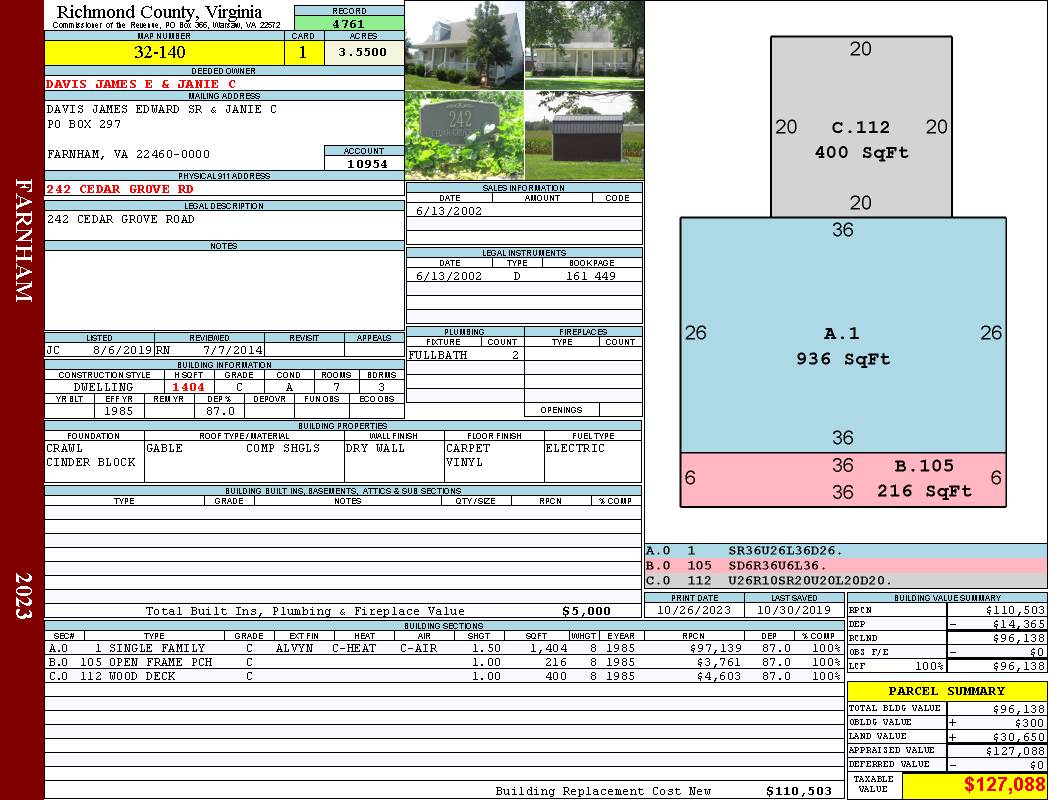Open the house with porch photo thumbnail
This screenshot has height=800, width=1050.
(585, 45)
